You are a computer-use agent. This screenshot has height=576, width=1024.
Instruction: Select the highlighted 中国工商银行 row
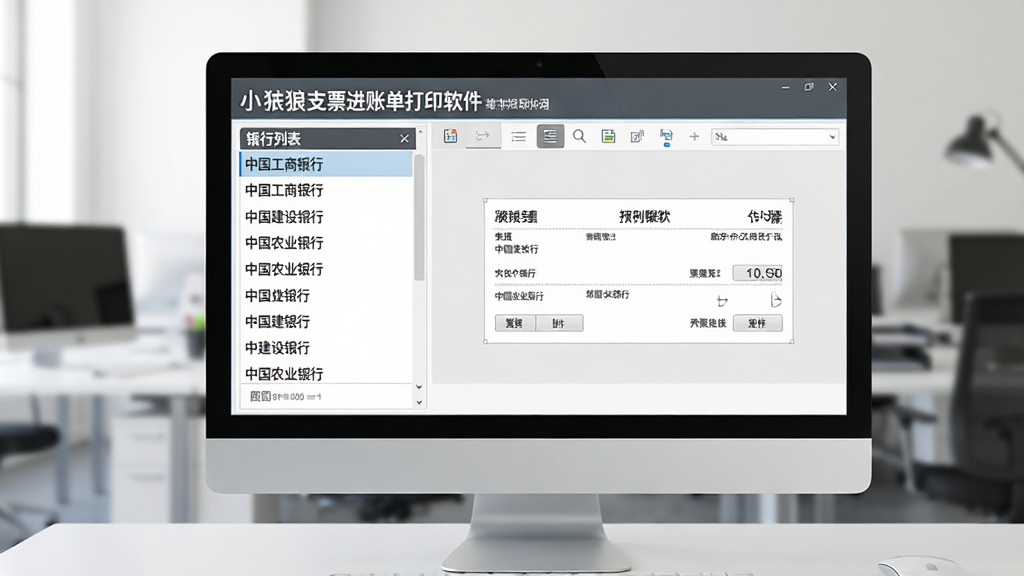click(326, 164)
